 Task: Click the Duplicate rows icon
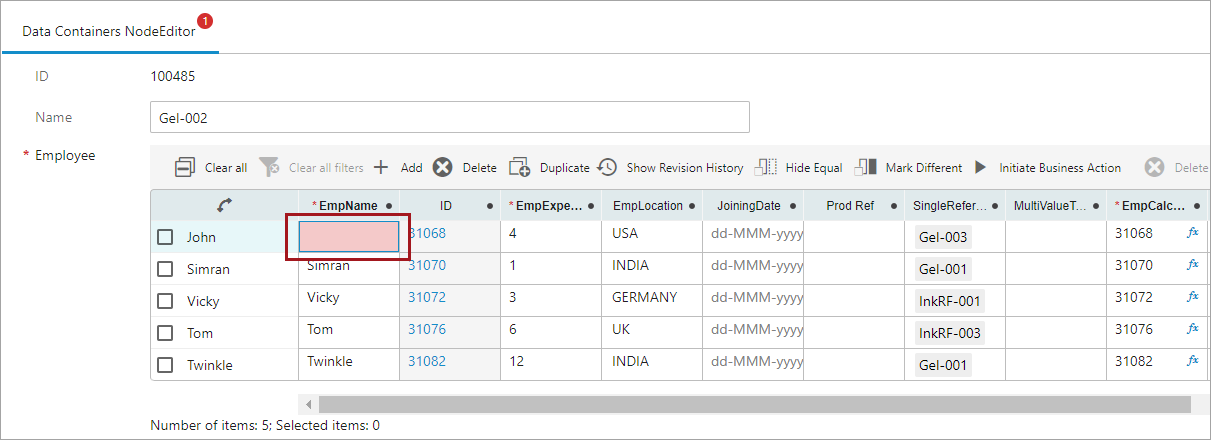[x=519, y=168]
